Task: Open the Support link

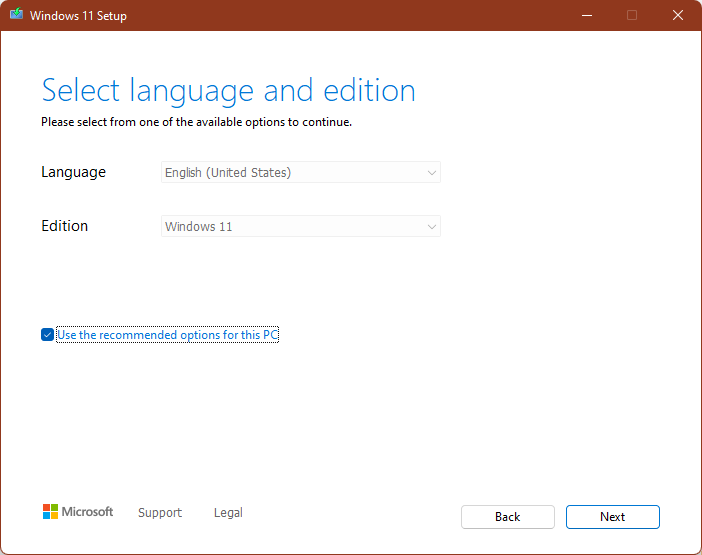Action: (x=160, y=513)
